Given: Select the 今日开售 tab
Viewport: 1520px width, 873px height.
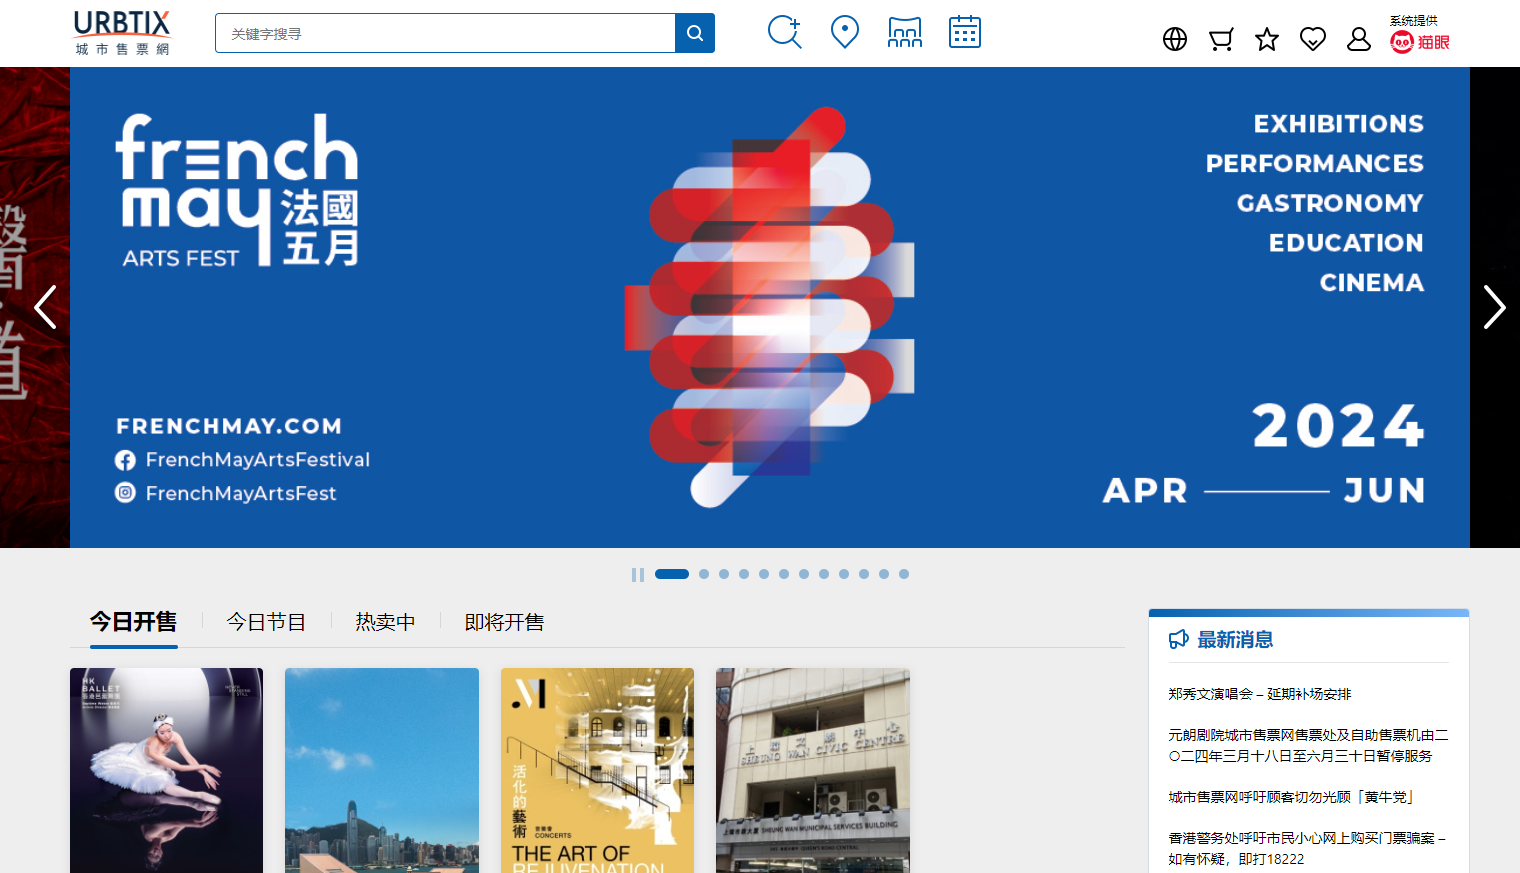Looking at the screenshot, I should tap(134, 622).
